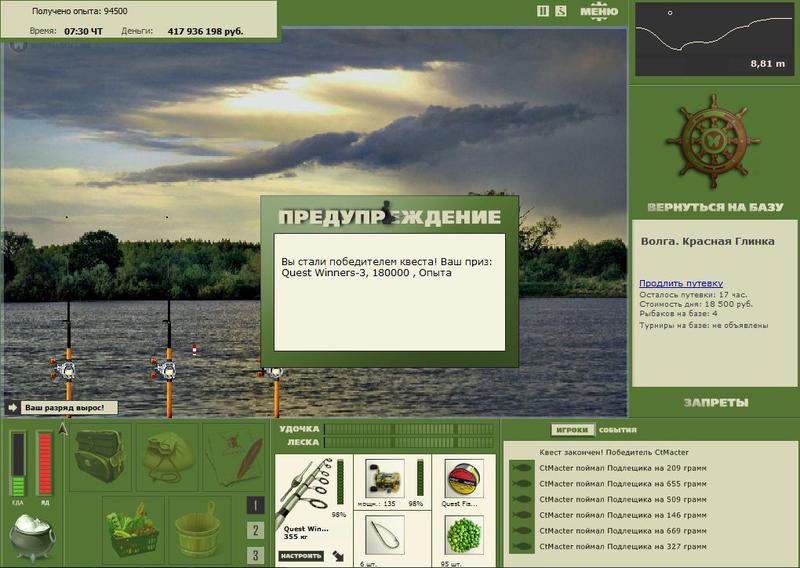Click the arrow icon beside rank notification
Viewport: 800px width, 568px height.
point(12,408)
